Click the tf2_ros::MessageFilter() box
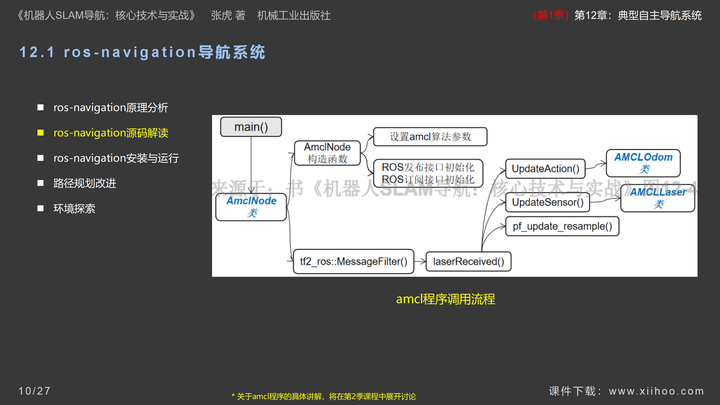The height and width of the screenshot is (405, 720). tap(354, 262)
